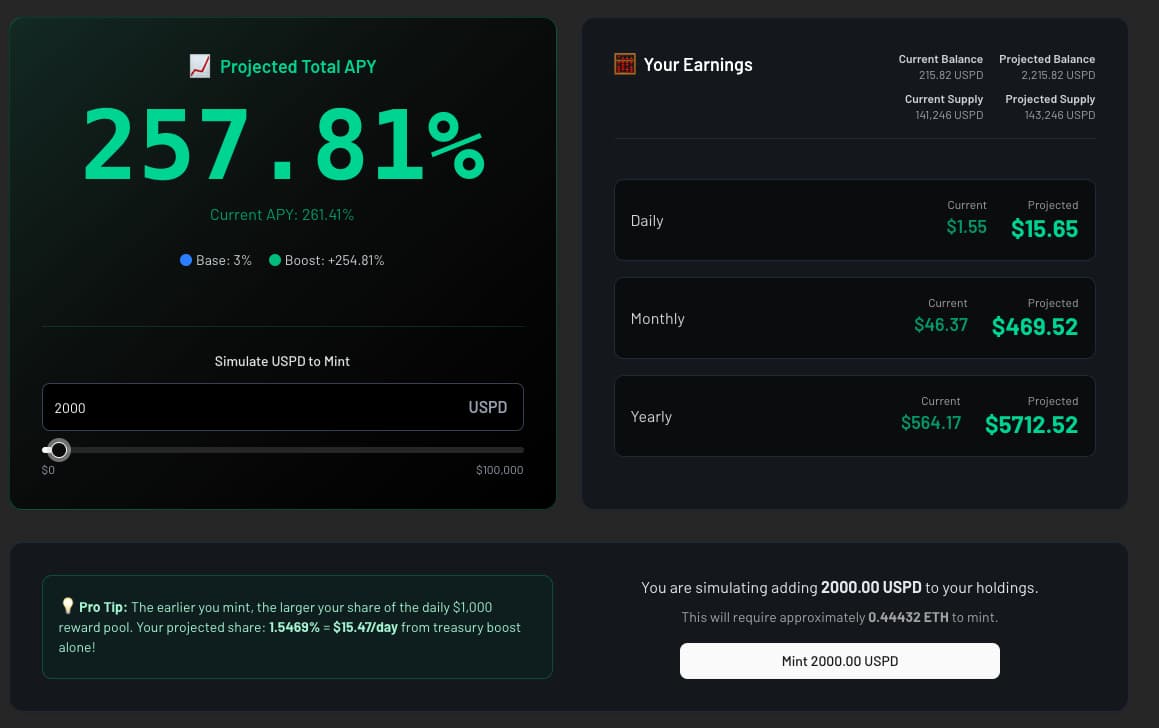Click the slider handle for USPD amount

tap(59, 450)
